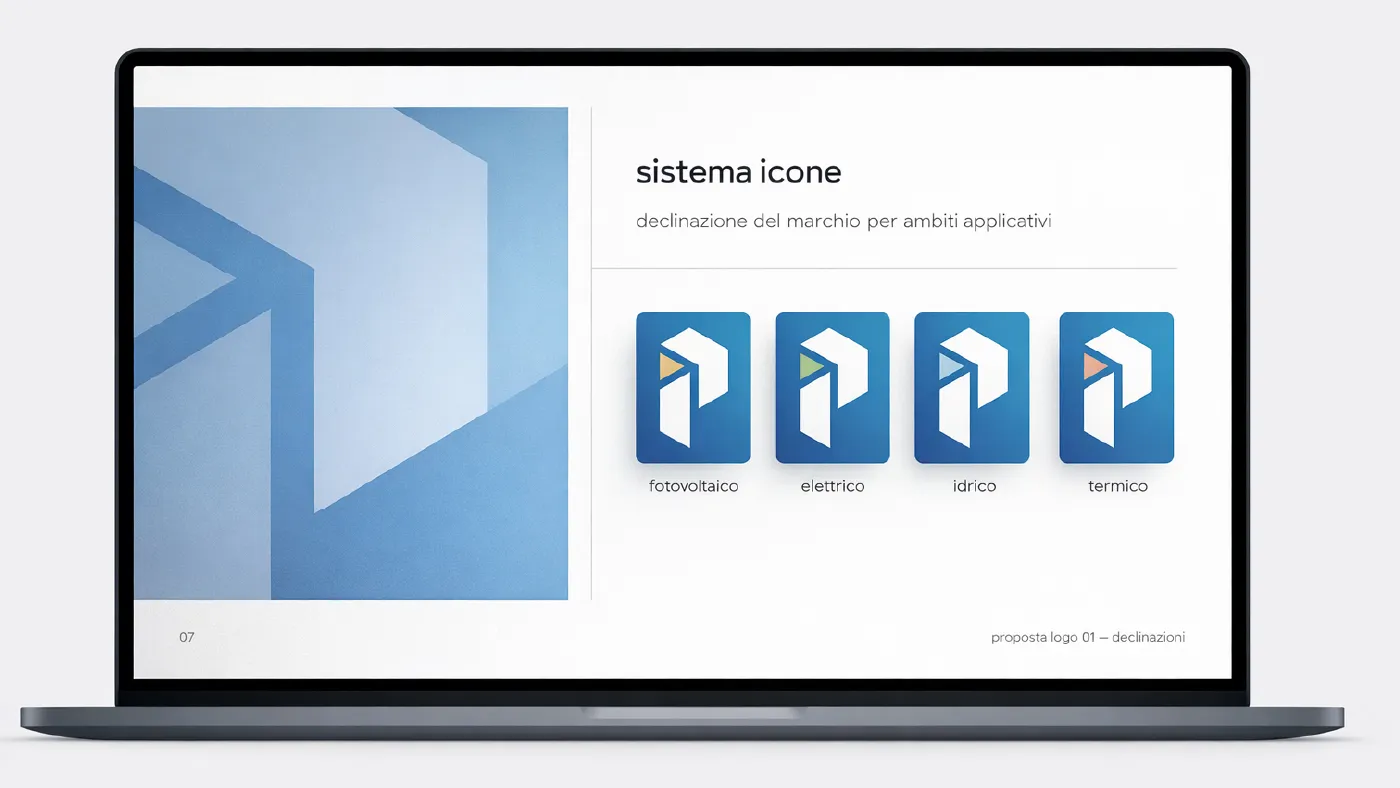1400x788 pixels.
Task: Click green triangle inside elettrico icon
Action: pos(807,368)
